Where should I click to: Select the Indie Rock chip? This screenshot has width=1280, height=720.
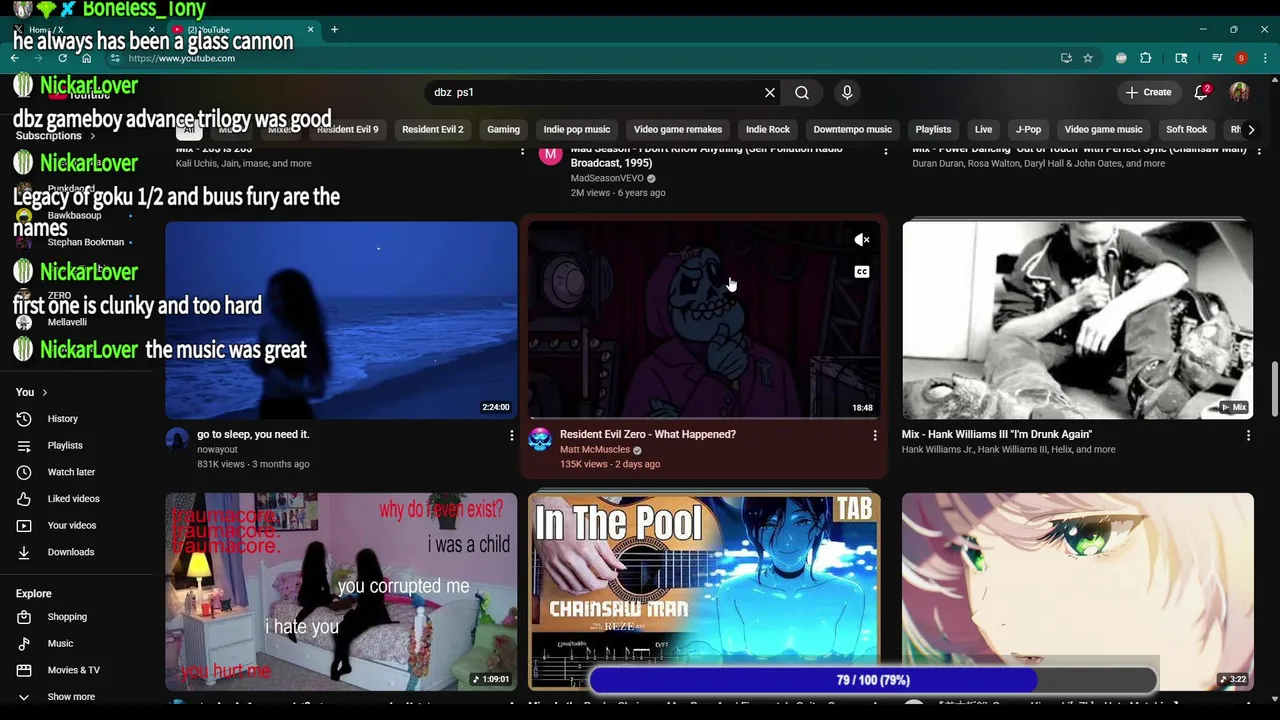tap(767, 129)
